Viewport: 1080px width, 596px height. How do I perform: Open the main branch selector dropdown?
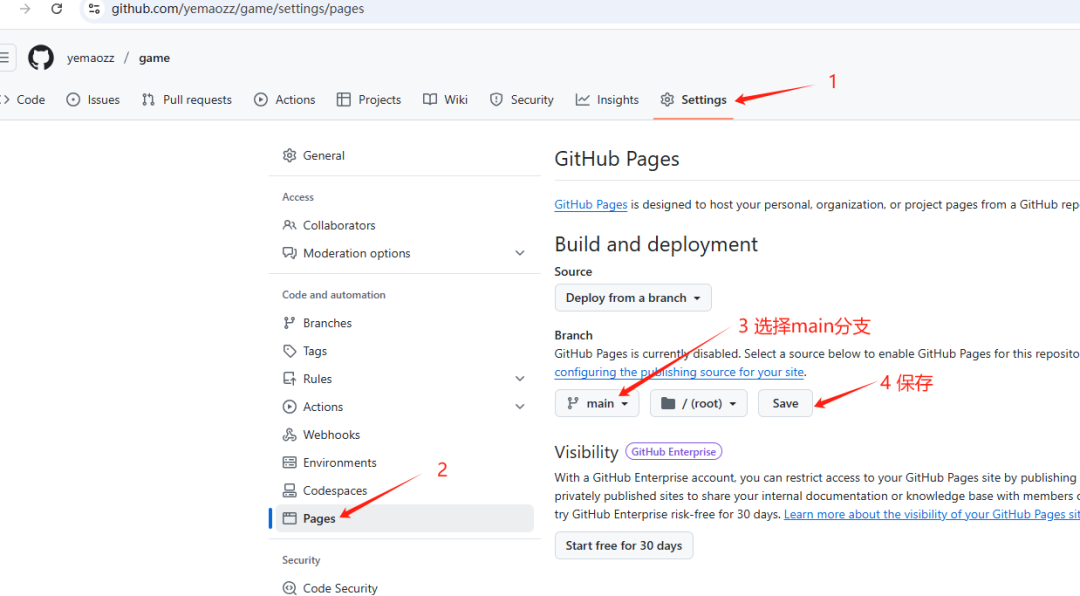(x=597, y=404)
